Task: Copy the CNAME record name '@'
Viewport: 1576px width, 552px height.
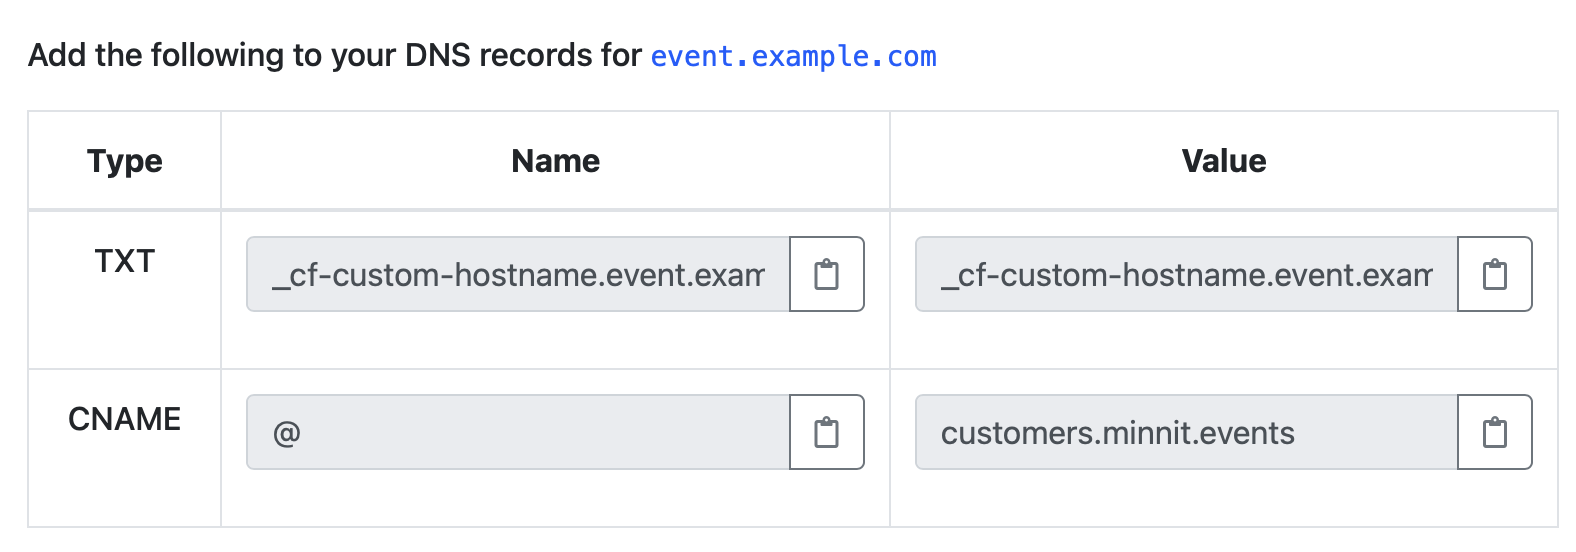Action: [826, 432]
